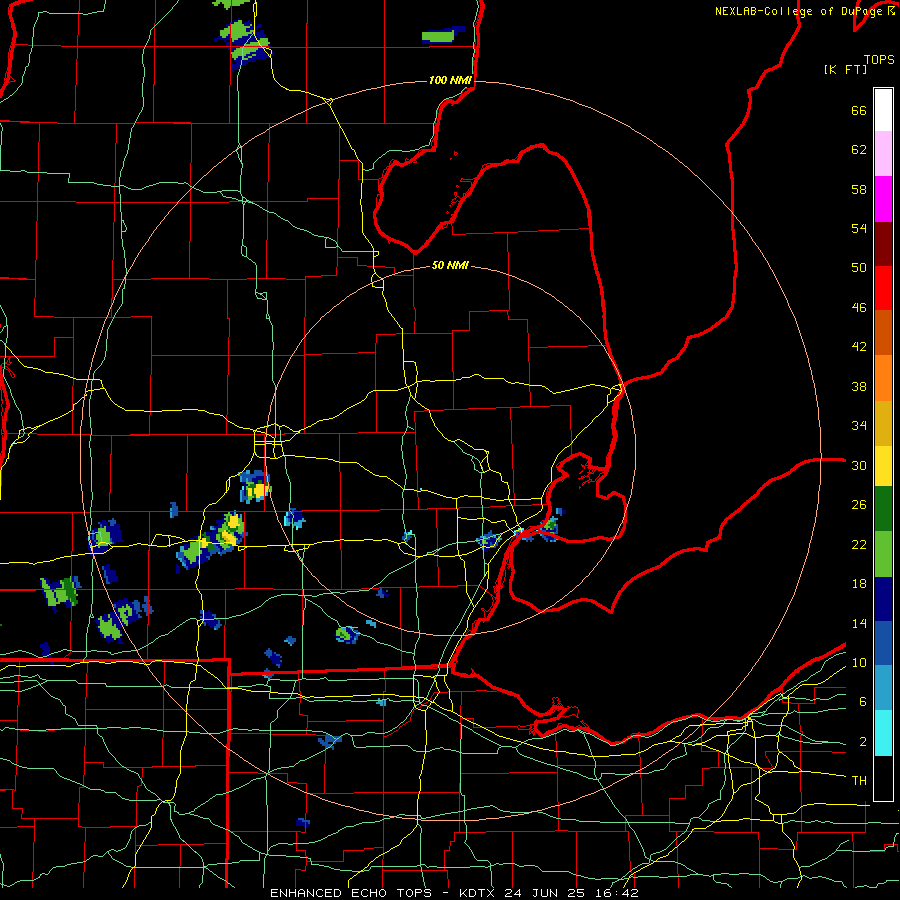Screen dimensions: 900x900
Task: Click the cyan swatch near 2 K FT
Action: pyautogui.click(x=883, y=733)
